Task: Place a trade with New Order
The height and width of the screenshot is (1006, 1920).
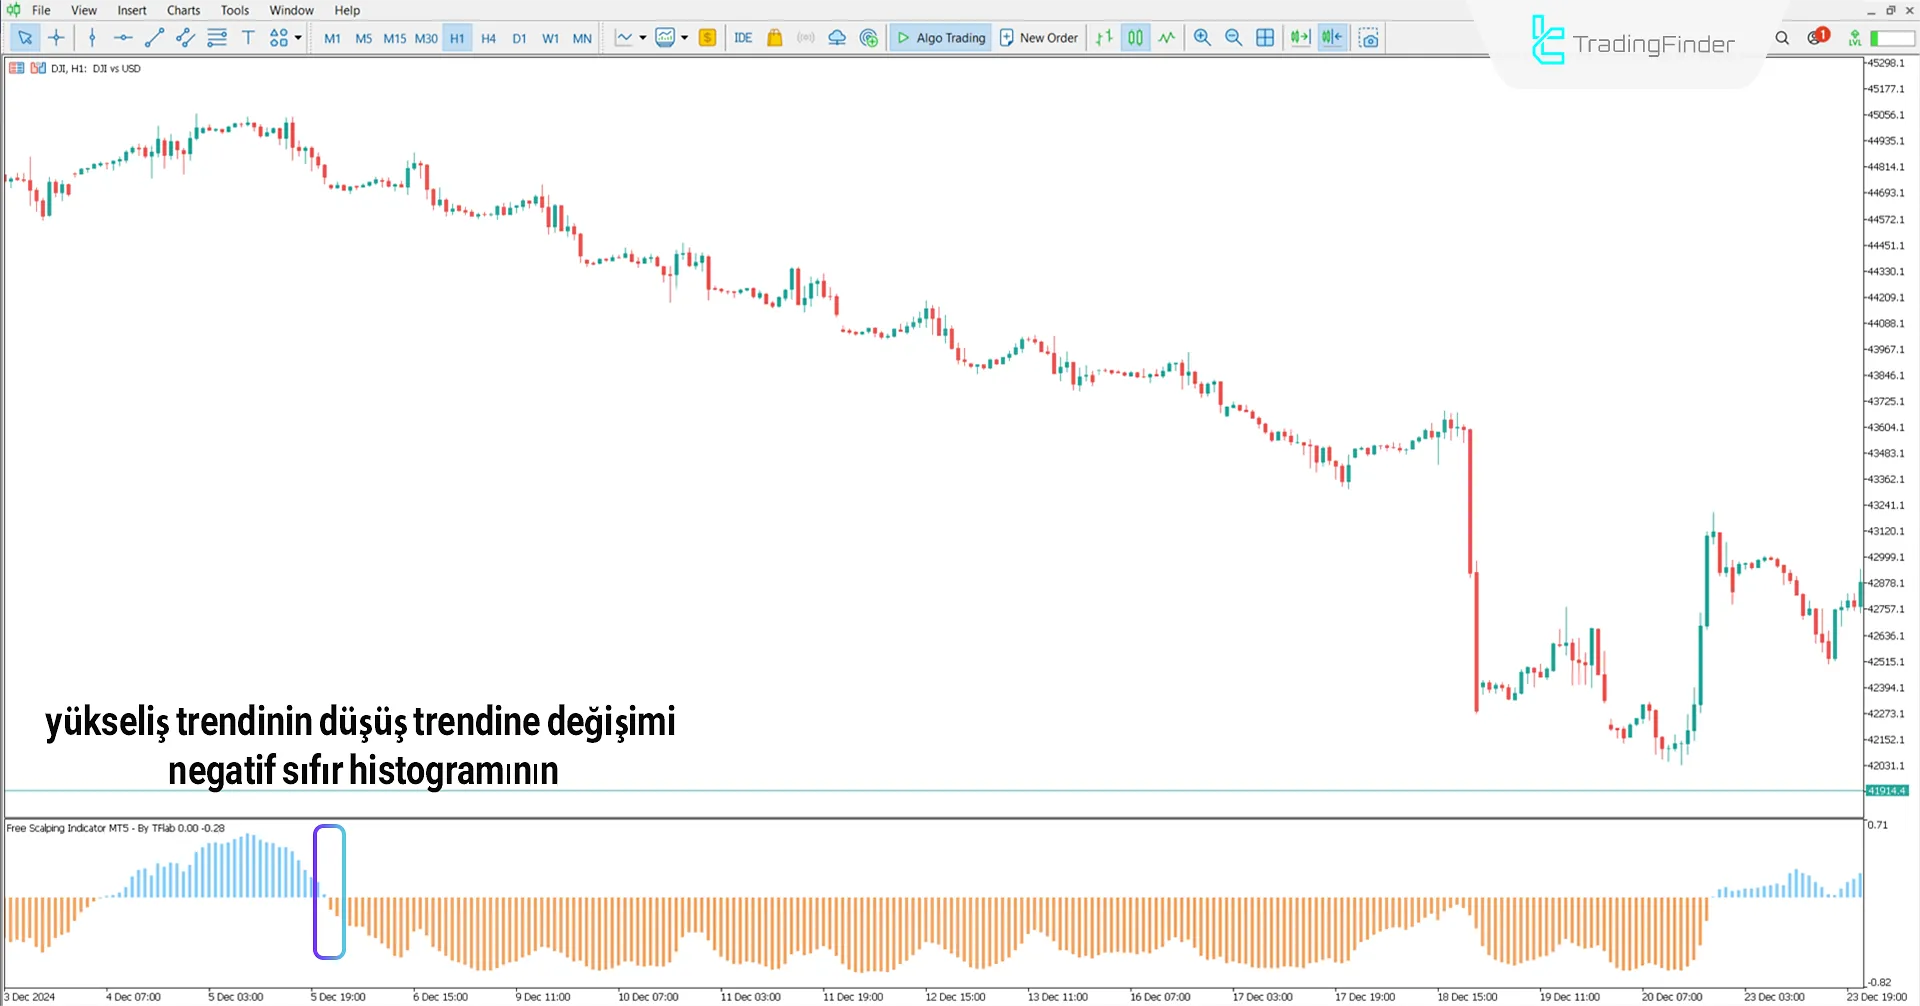Action: click(1038, 37)
